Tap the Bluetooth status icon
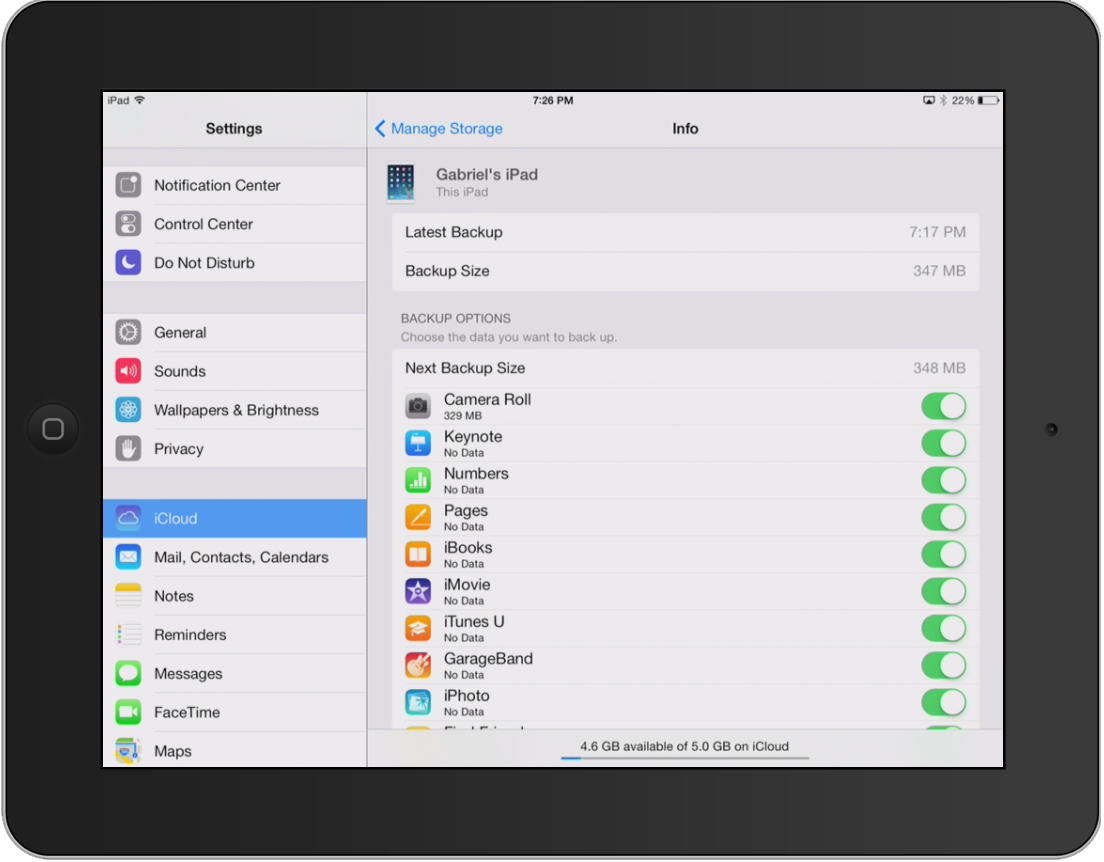Viewport: 1104px width, 862px height. (x=943, y=101)
